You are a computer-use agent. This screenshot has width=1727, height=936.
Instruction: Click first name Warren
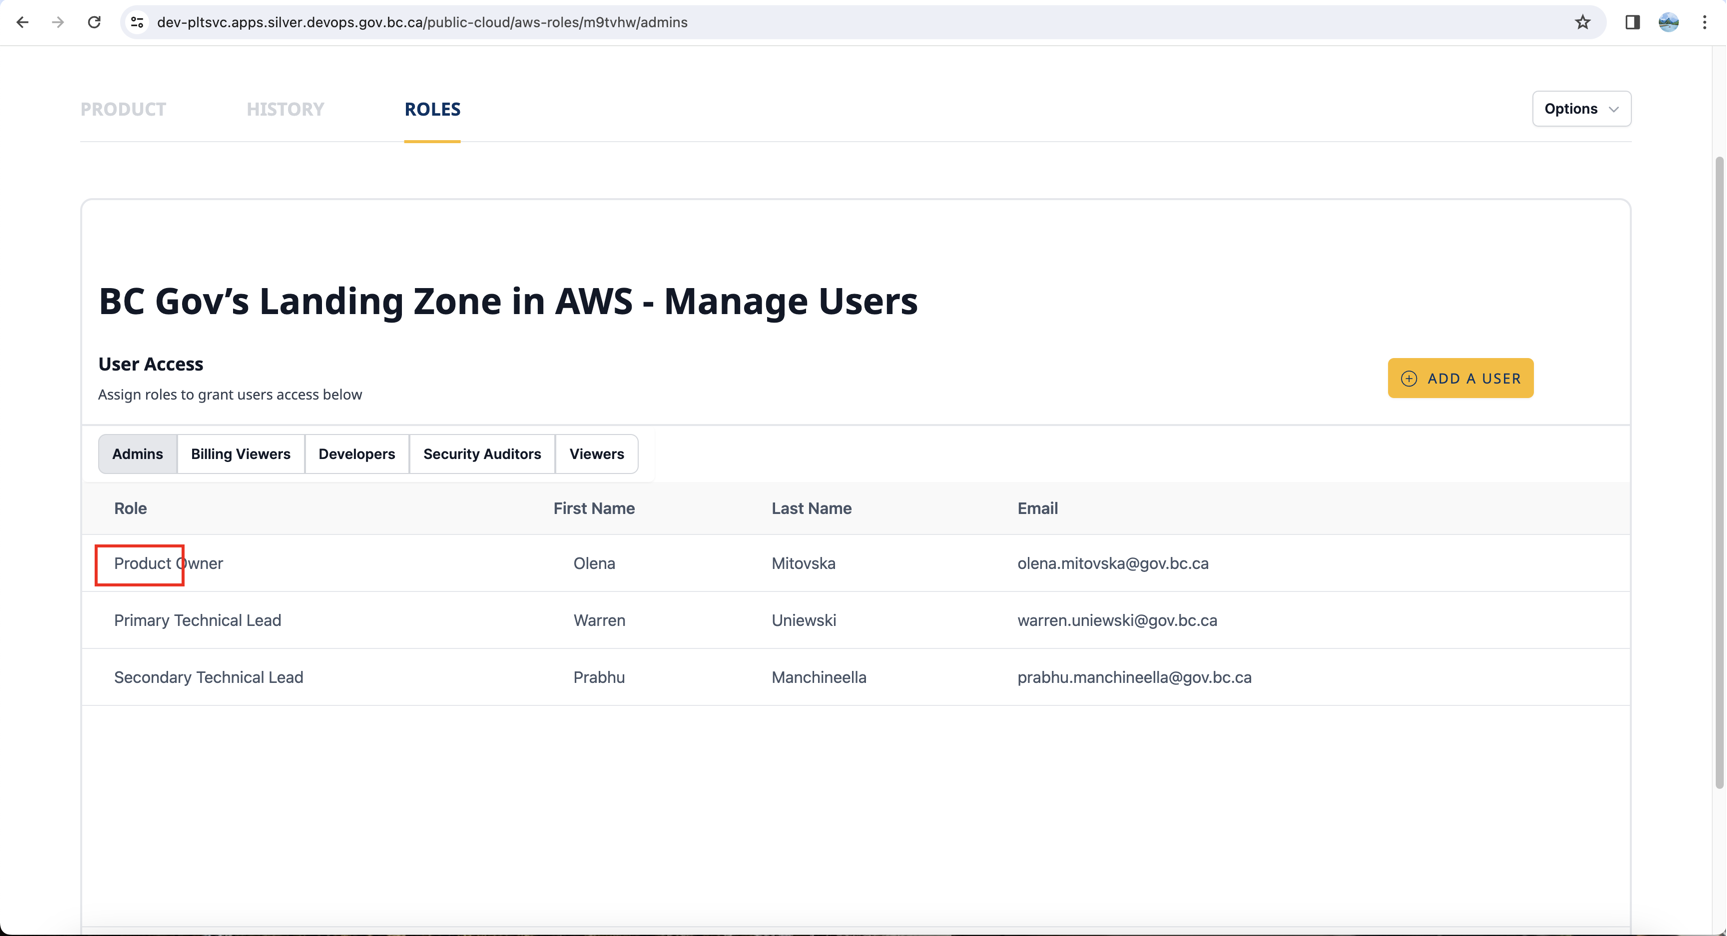tap(599, 620)
